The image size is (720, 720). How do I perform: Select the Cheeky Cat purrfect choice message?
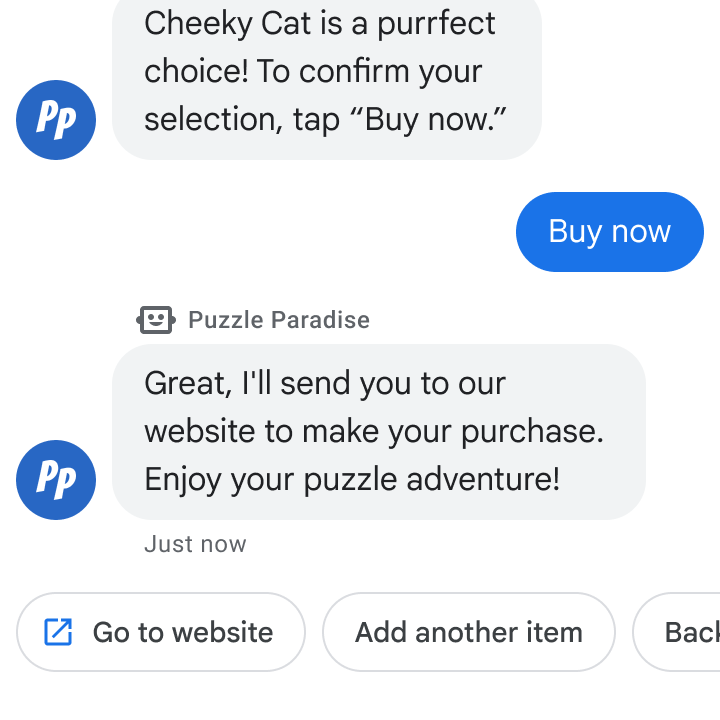tap(326, 72)
